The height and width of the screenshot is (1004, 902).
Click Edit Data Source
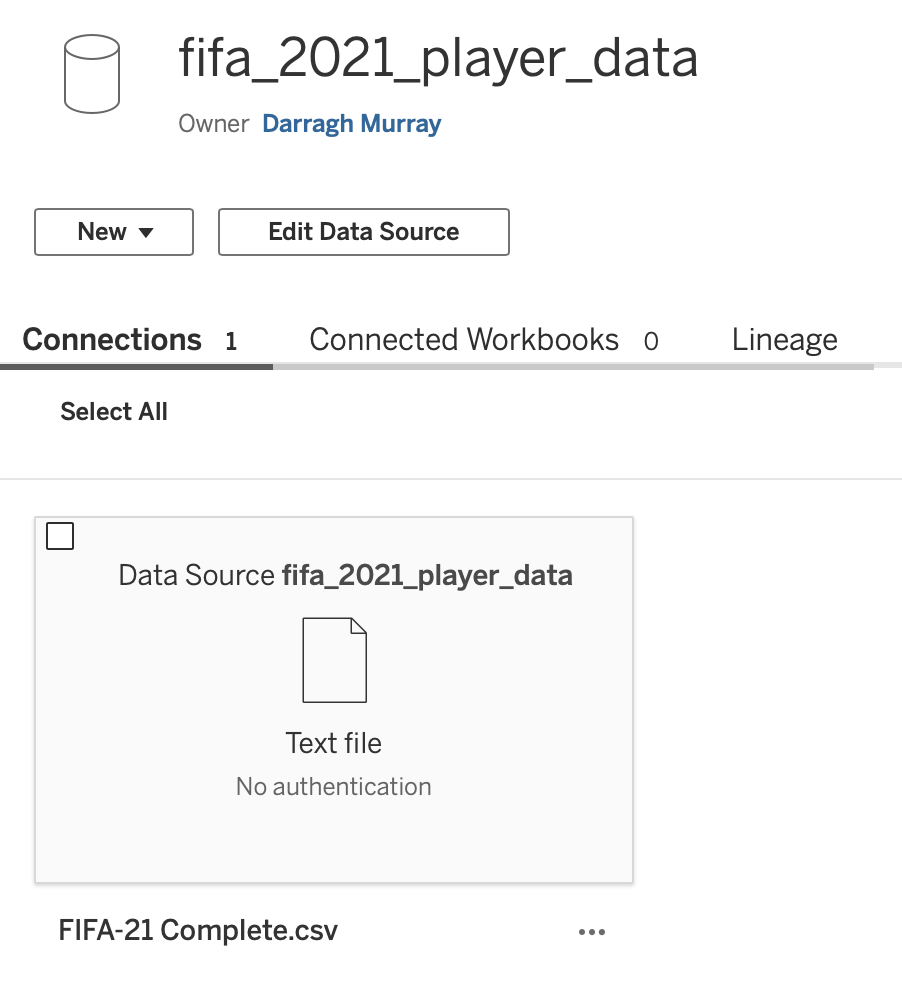point(363,231)
